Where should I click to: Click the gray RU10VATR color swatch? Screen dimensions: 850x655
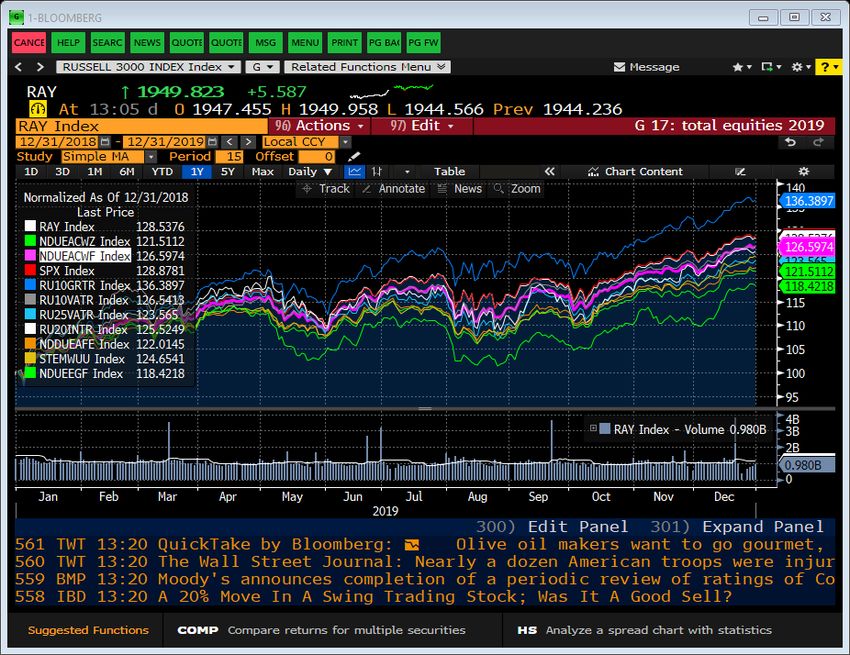tap(30, 299)
